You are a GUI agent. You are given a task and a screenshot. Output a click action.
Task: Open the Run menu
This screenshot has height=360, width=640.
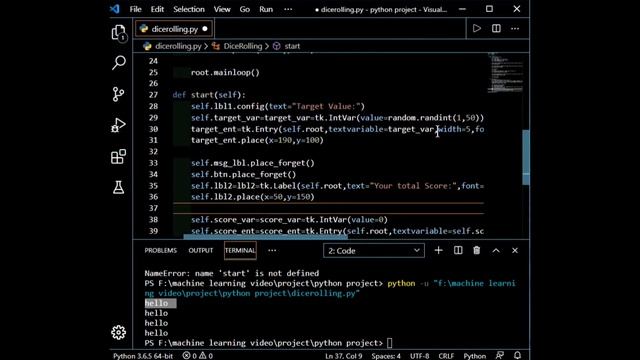(x=266, y=9)
